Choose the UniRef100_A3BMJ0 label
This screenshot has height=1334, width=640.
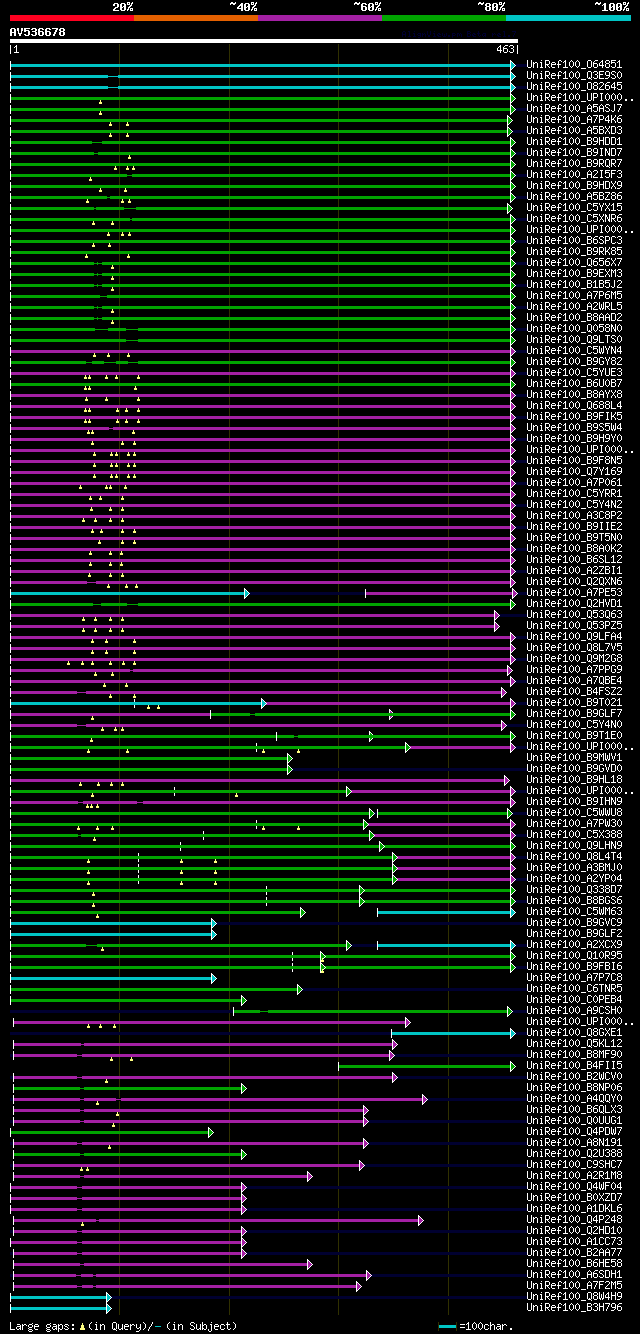(x=575, y=867)
